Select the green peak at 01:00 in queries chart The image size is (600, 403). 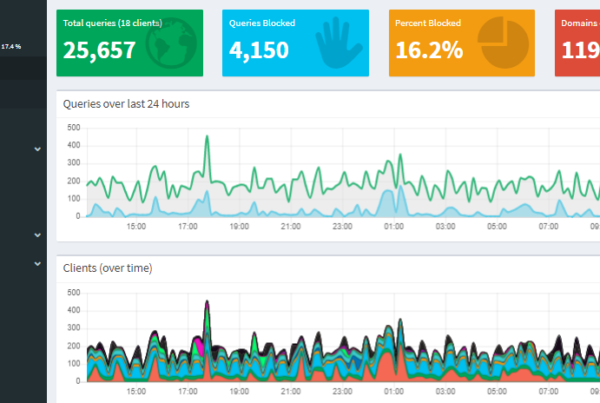click(400, 158)
